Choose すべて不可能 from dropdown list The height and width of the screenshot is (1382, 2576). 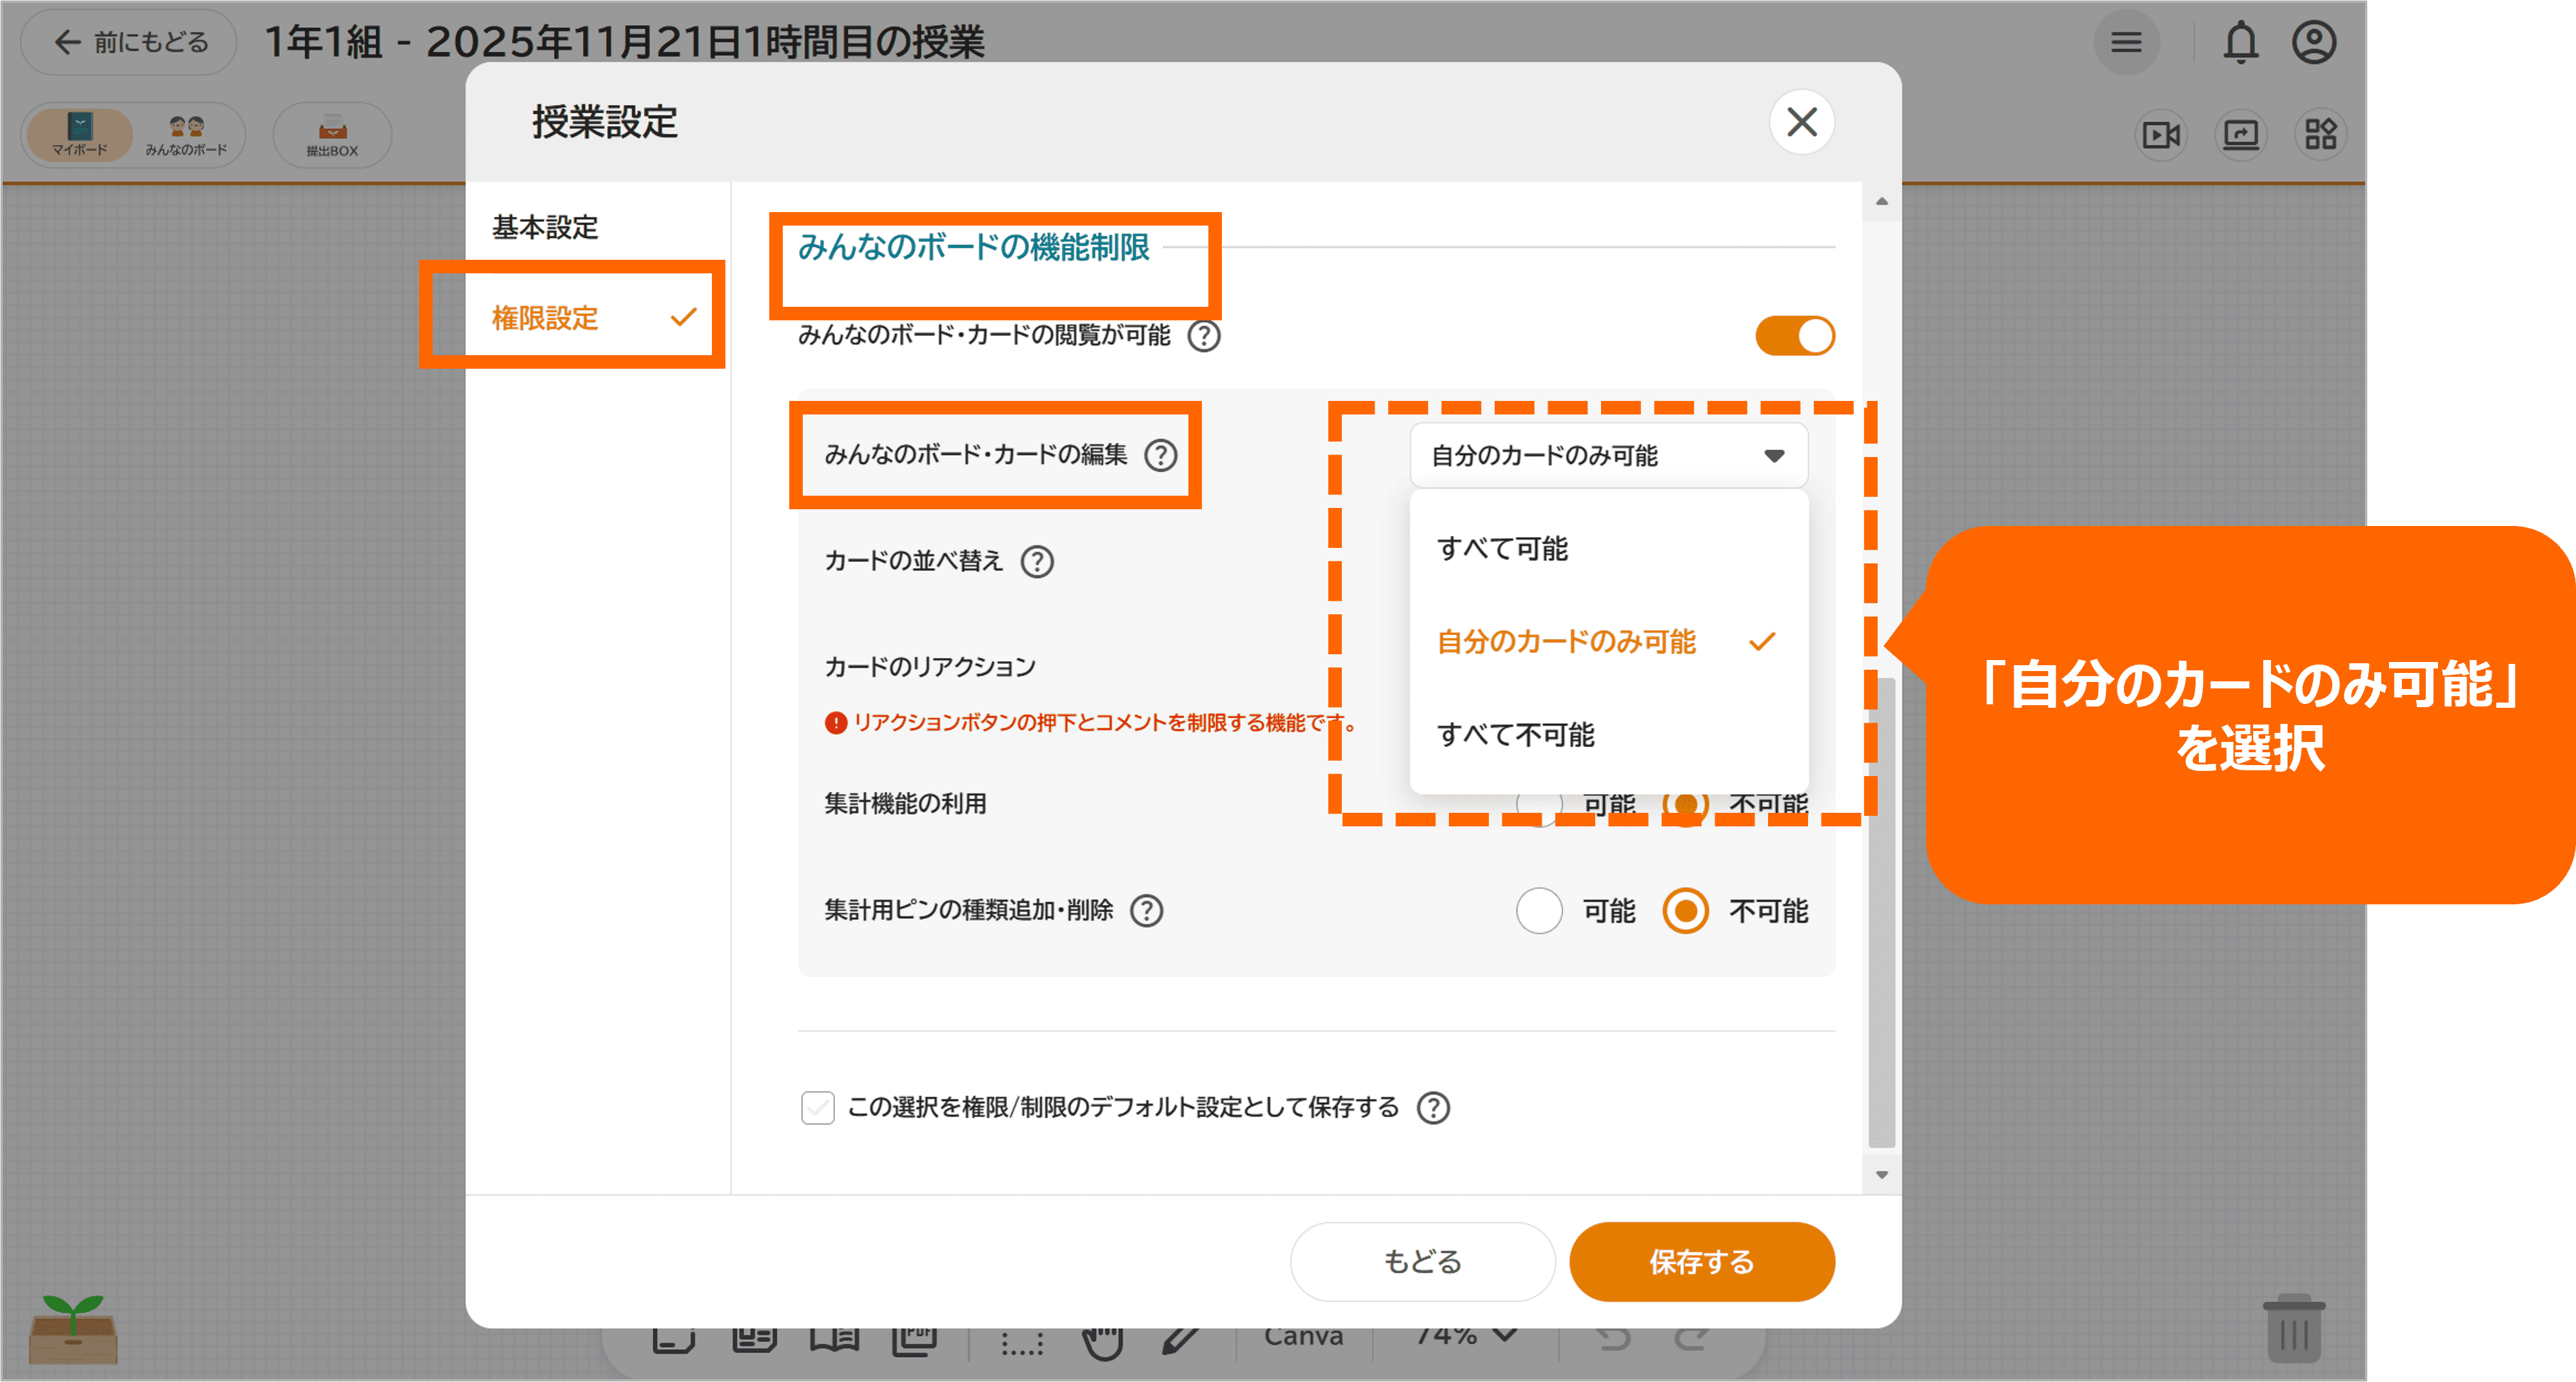coord(1515,735)
